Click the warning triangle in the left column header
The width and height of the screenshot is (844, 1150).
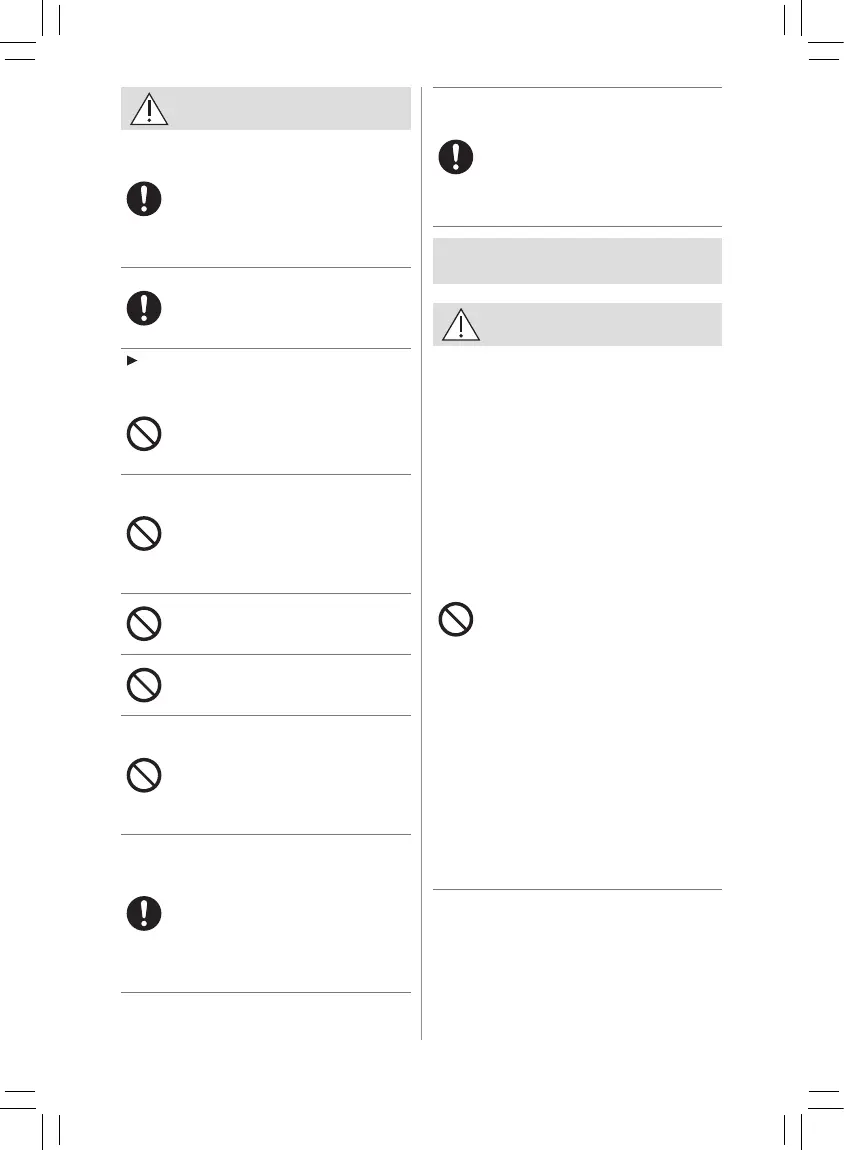pos(150,108)
